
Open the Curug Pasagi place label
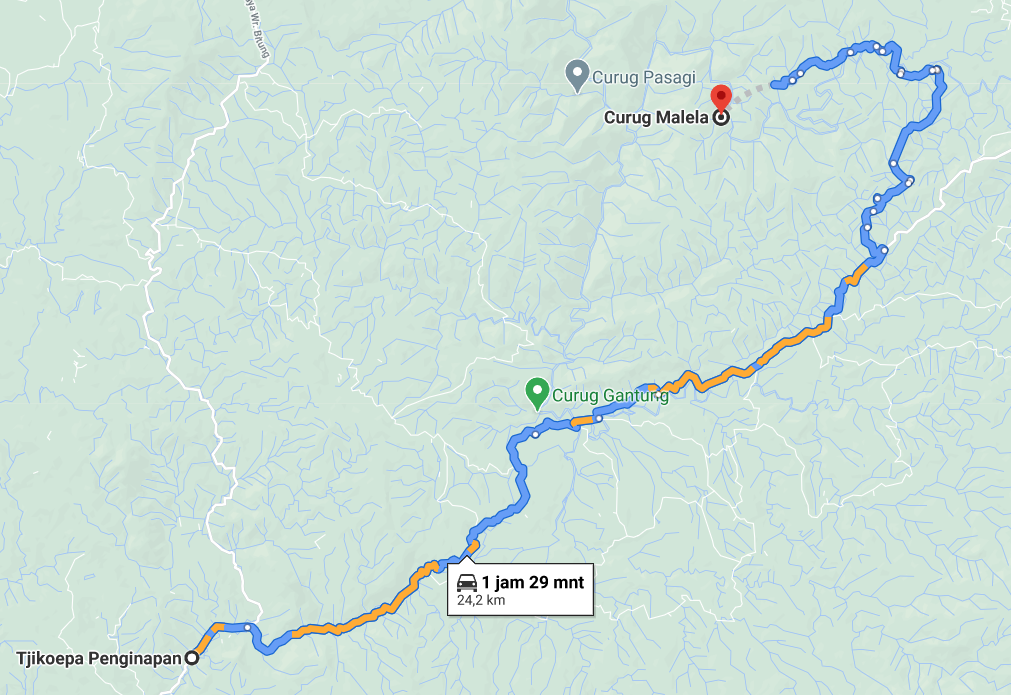click(643, 77)
